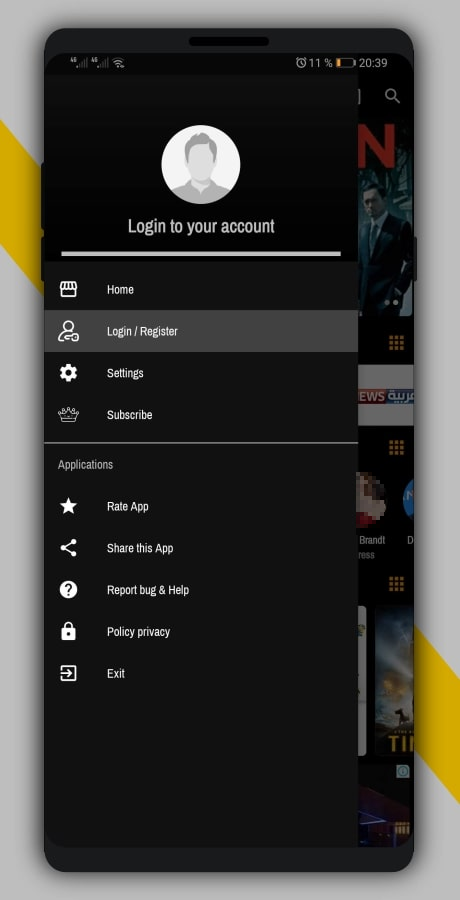
Task: Tap Login to your account text
Action: pyautogui.click(x=201, y=226)
